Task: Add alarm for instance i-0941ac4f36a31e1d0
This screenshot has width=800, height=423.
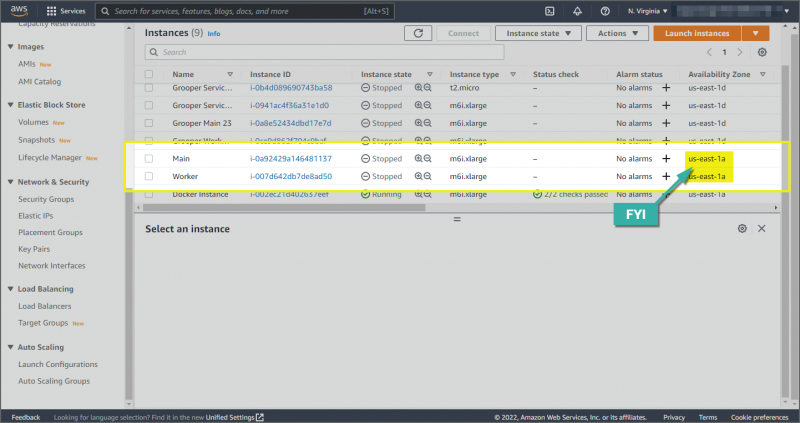Action: pos(666,105)
